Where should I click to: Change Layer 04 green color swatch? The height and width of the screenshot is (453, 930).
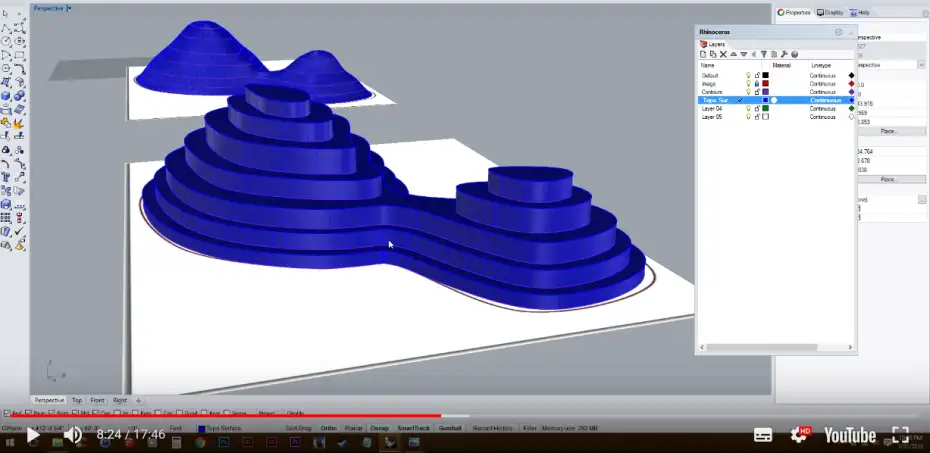point(766,109)
